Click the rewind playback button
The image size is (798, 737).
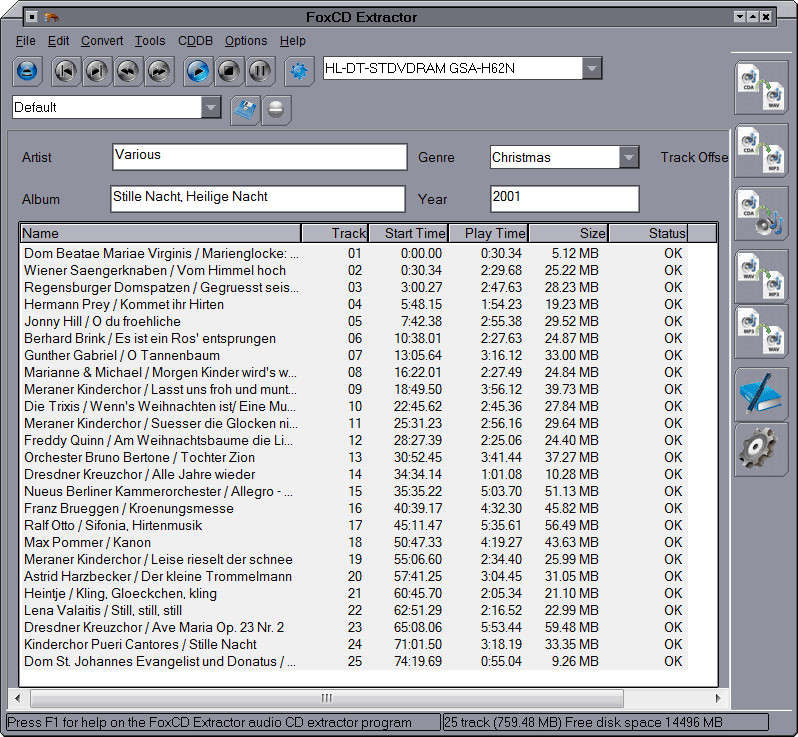click(128, 71)
